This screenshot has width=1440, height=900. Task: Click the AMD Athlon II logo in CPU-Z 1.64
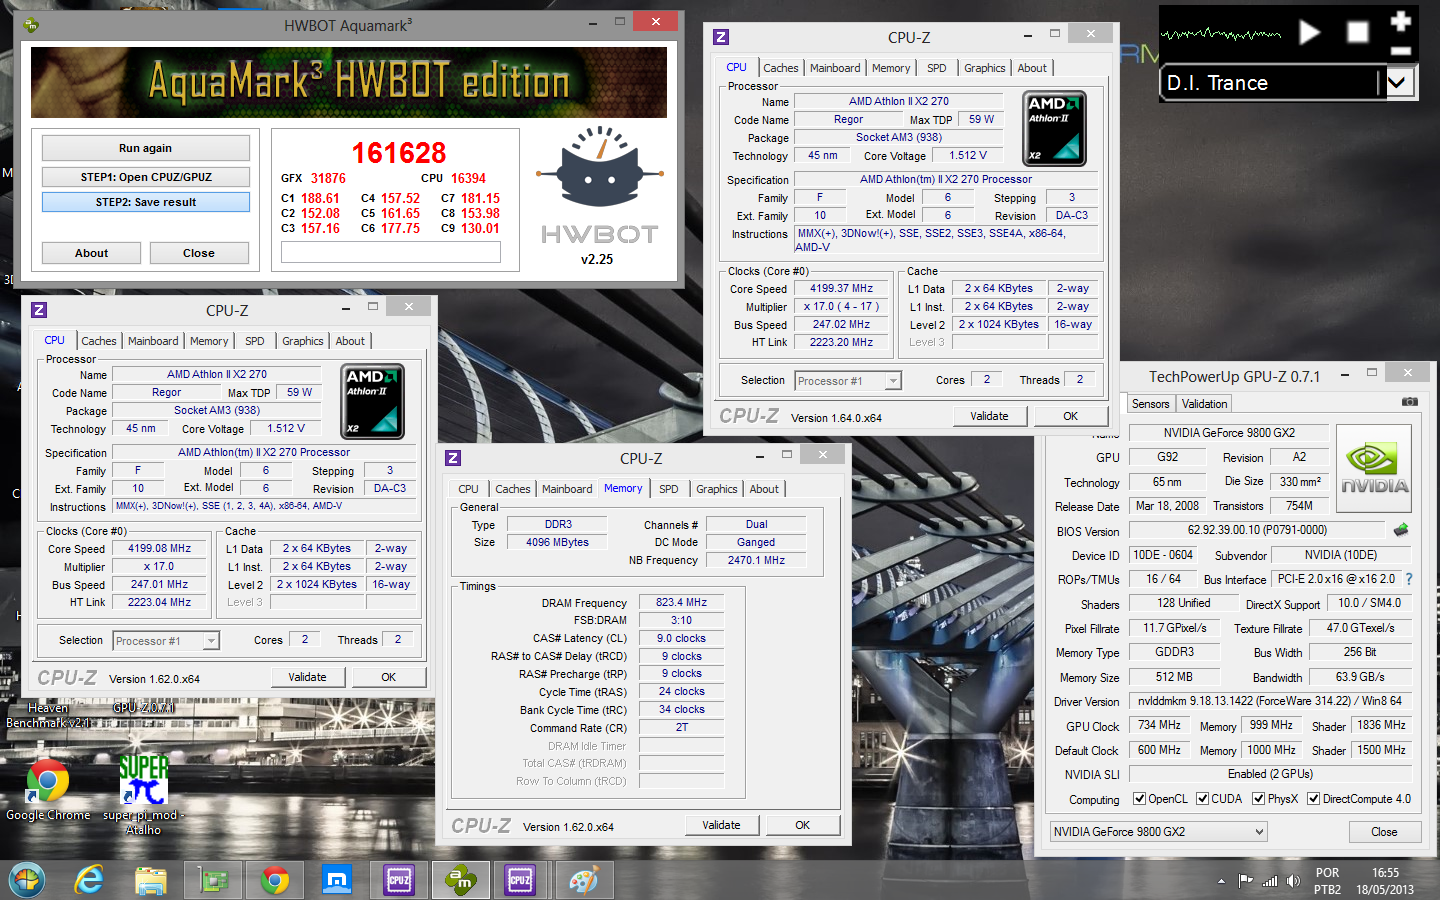point(1055,128)
